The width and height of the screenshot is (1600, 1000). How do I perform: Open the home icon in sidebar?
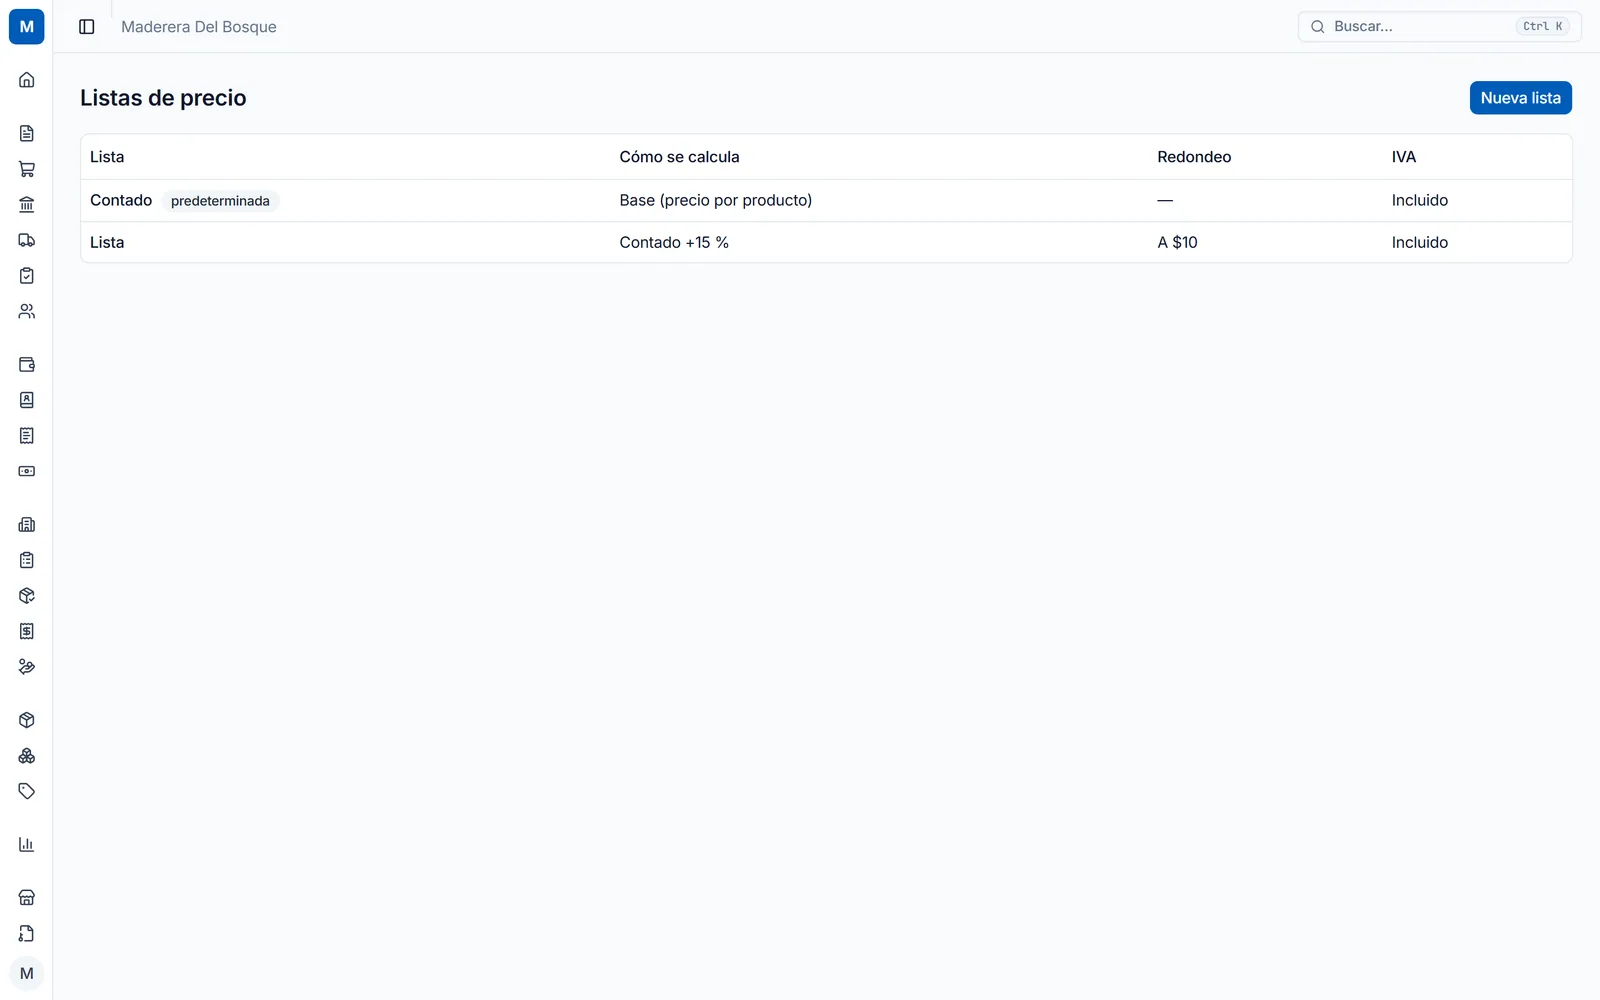27,80
